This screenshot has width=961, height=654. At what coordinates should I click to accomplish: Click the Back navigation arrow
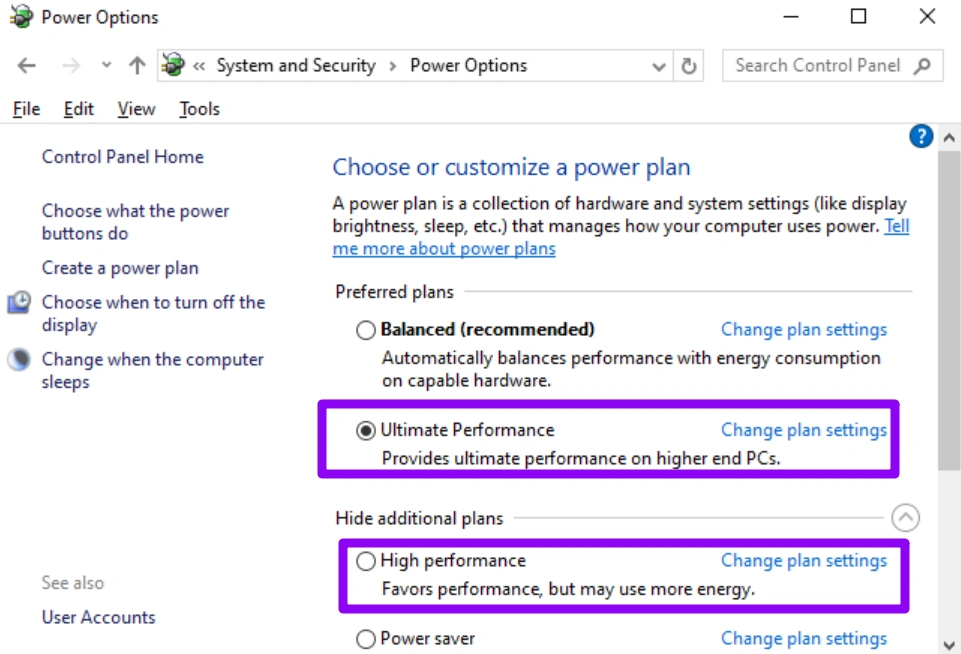pyautogui.click(x=27, y=66)
